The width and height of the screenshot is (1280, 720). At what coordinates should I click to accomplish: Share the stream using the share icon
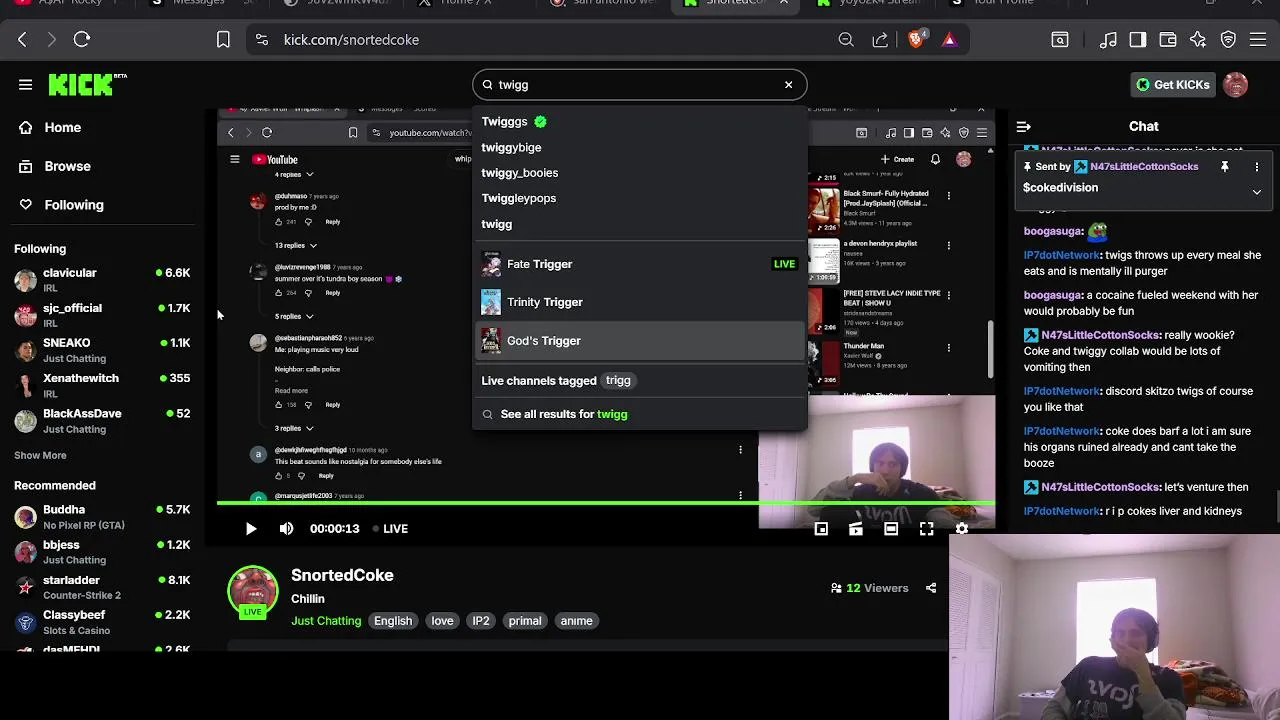931,588
